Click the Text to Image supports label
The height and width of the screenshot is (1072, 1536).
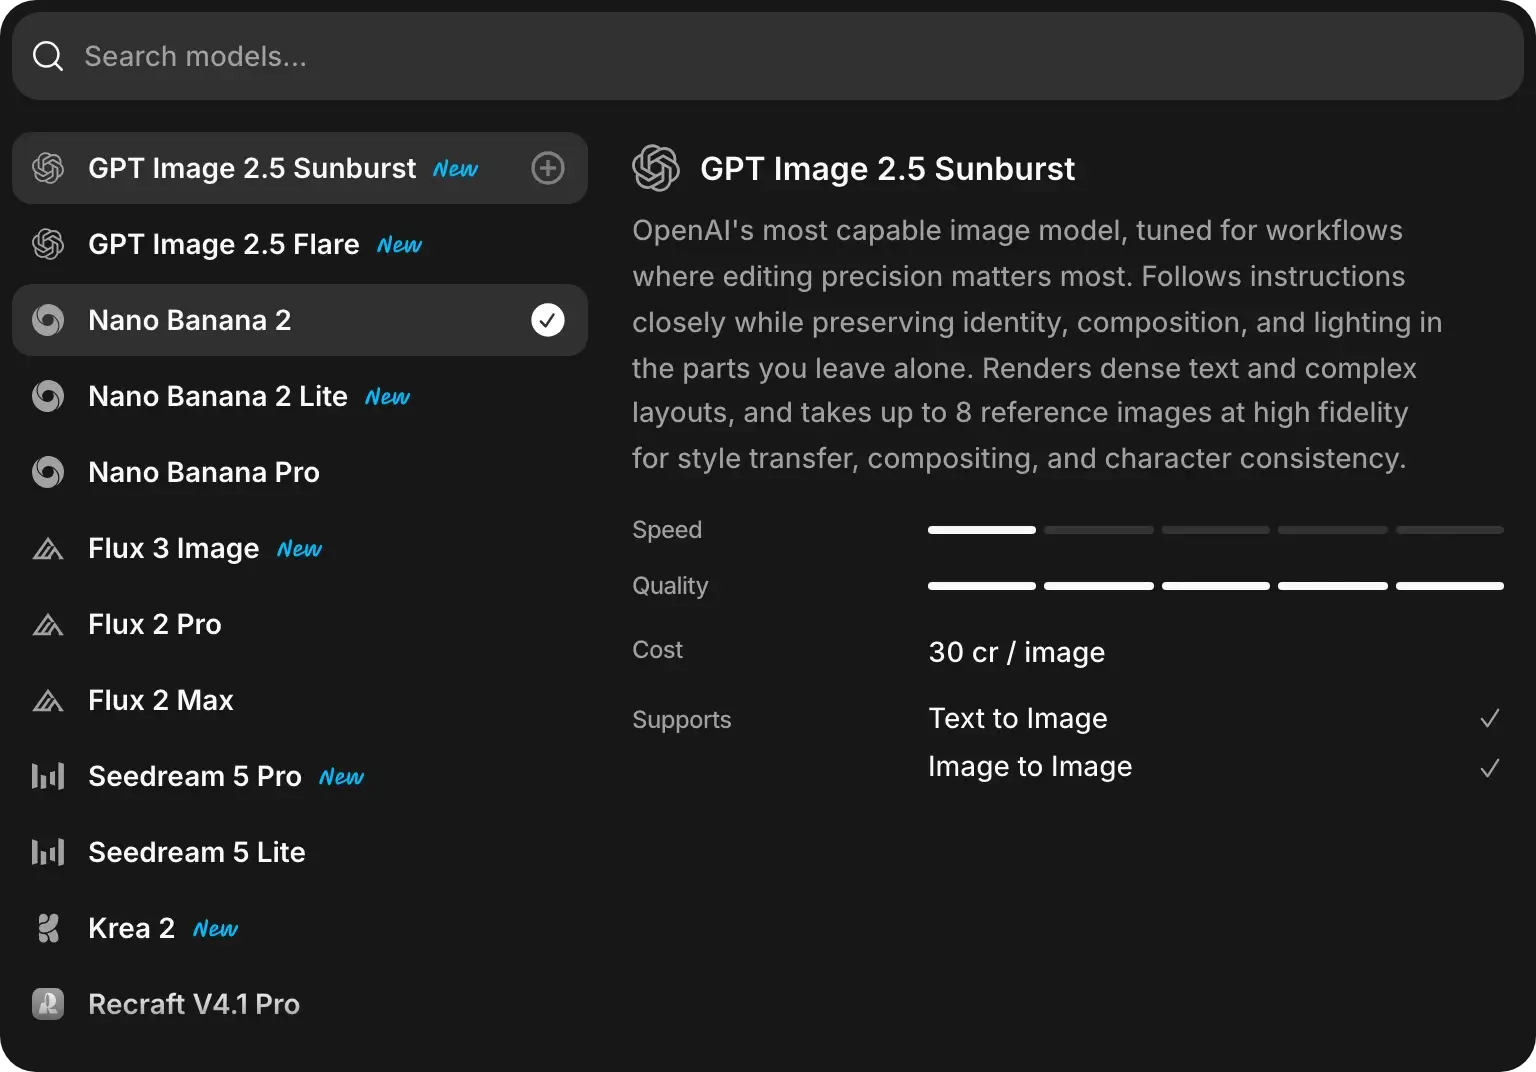coord(1018,718)
